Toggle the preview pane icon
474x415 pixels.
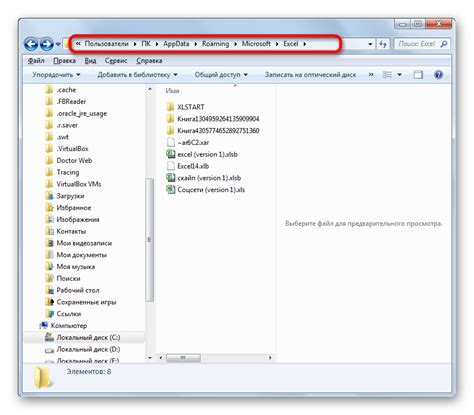pos(418,75)
